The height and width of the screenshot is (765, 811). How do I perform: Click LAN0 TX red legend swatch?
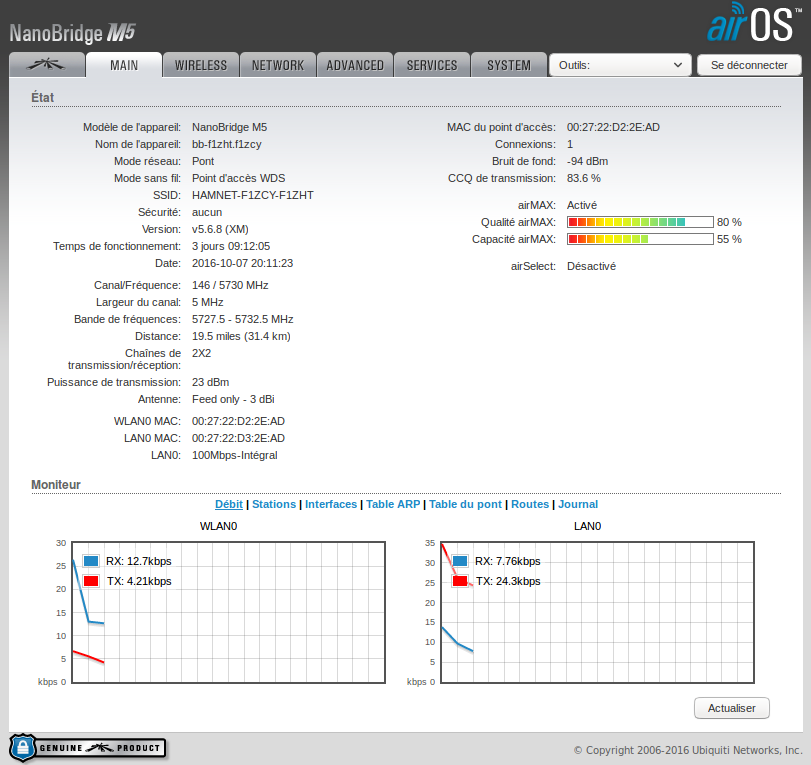coord(460,581)
